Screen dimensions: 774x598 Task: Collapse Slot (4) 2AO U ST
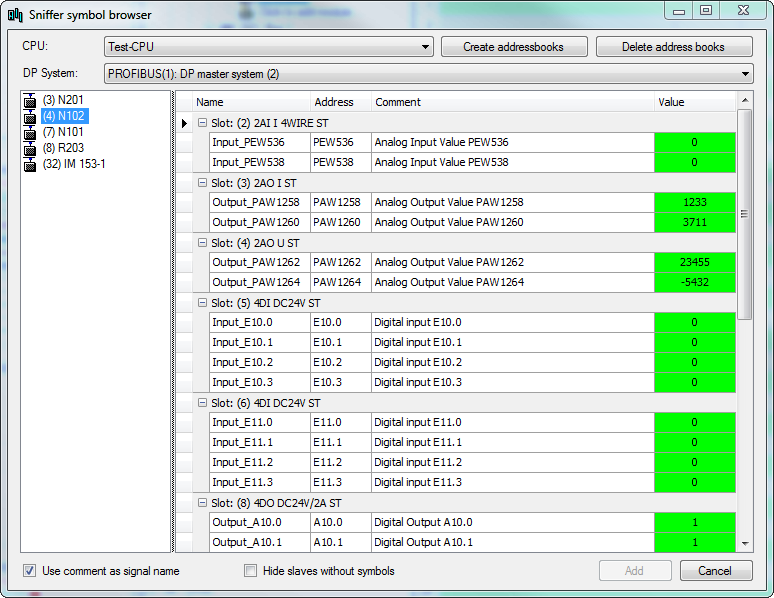coord(202,242)
